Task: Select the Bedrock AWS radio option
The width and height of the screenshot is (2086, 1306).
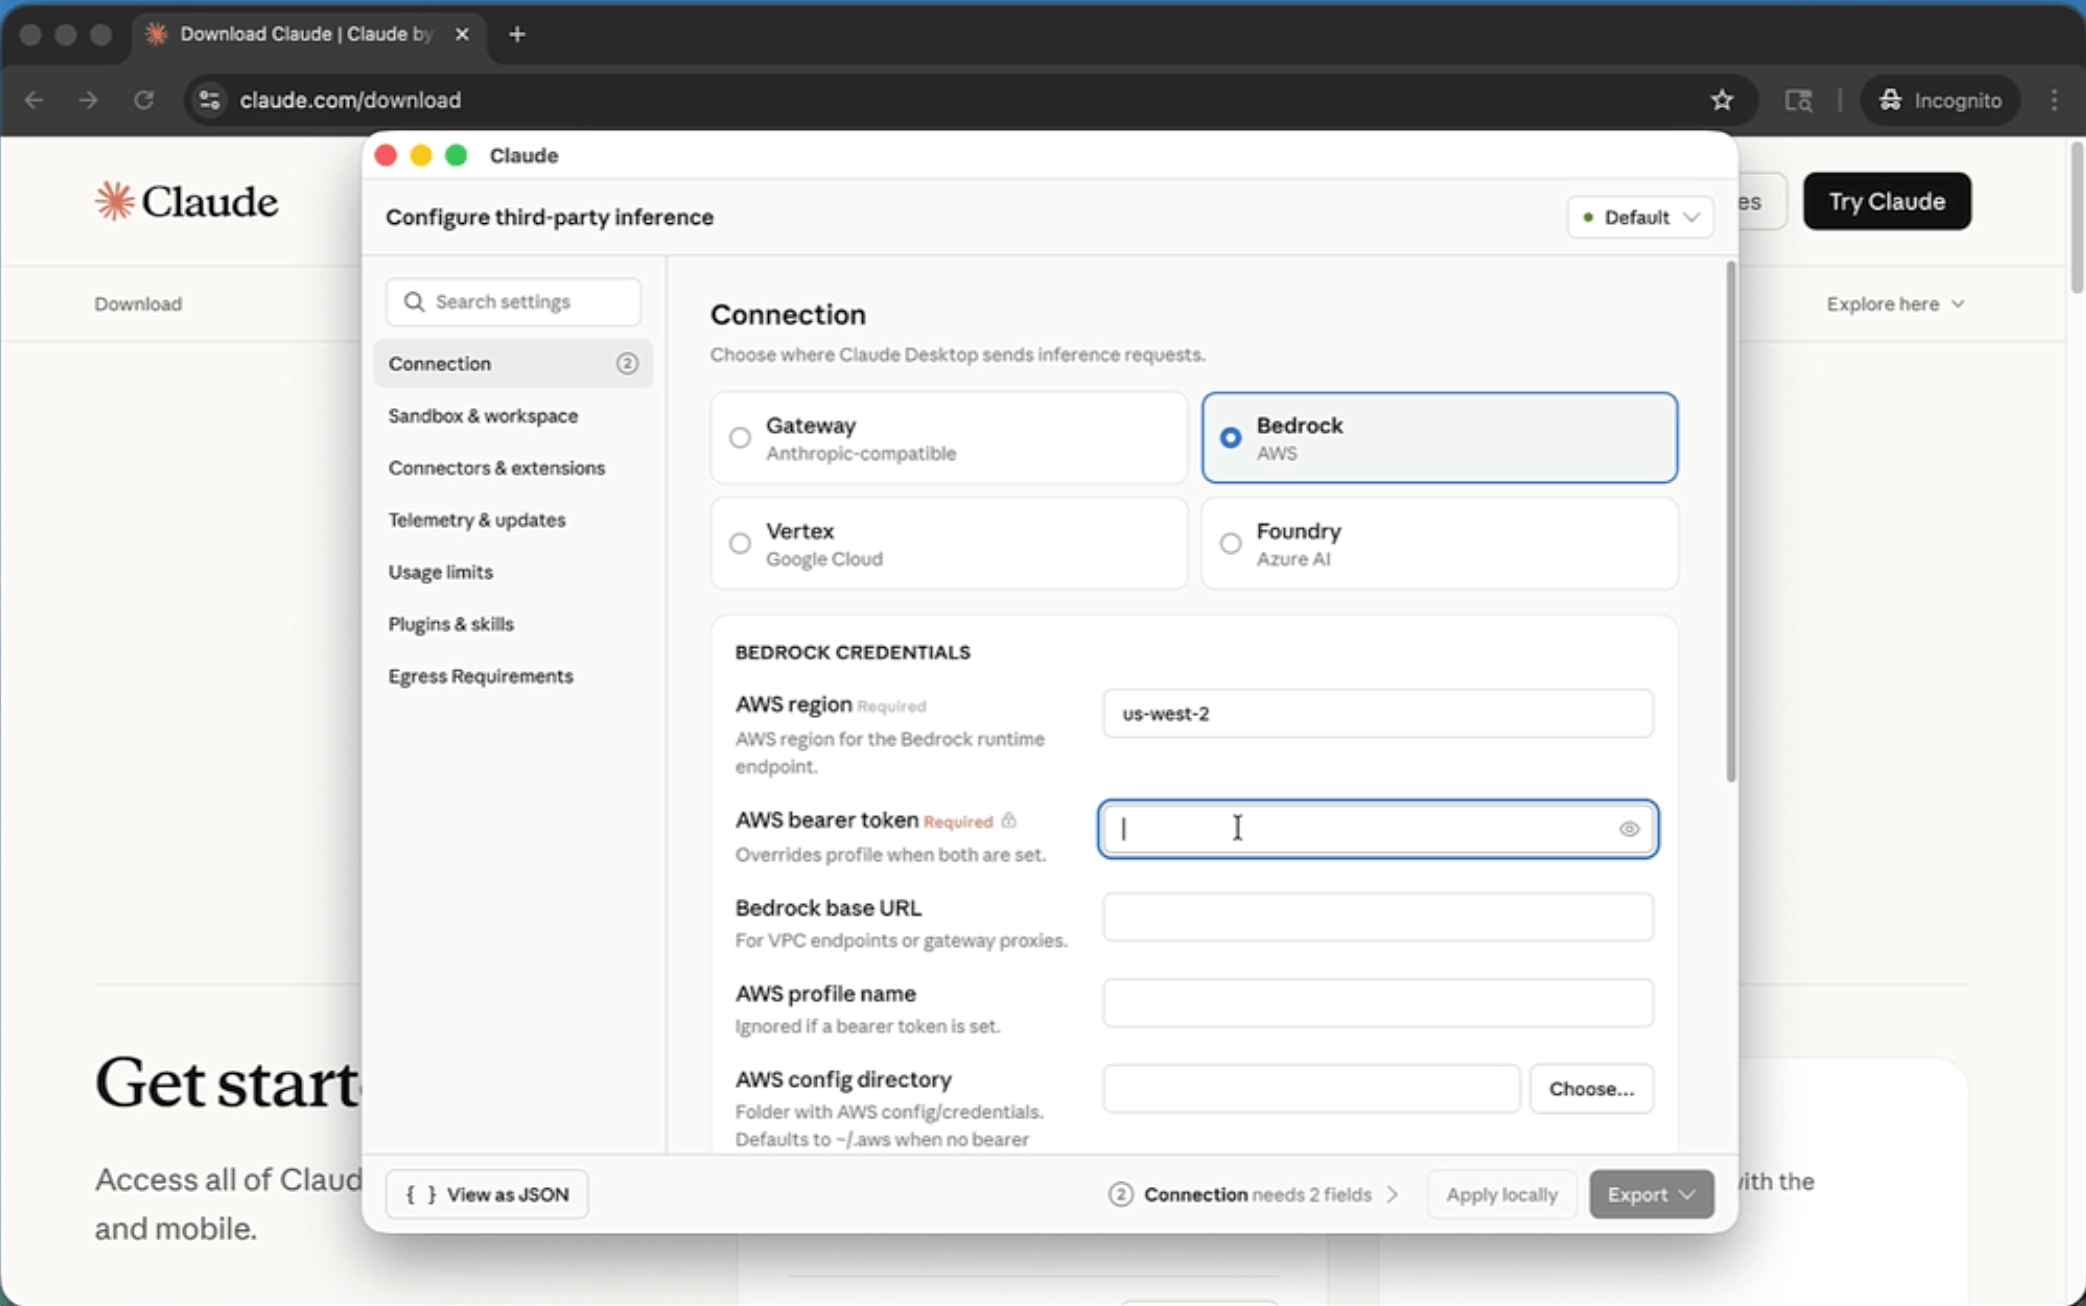Action: pos(1439,438)
